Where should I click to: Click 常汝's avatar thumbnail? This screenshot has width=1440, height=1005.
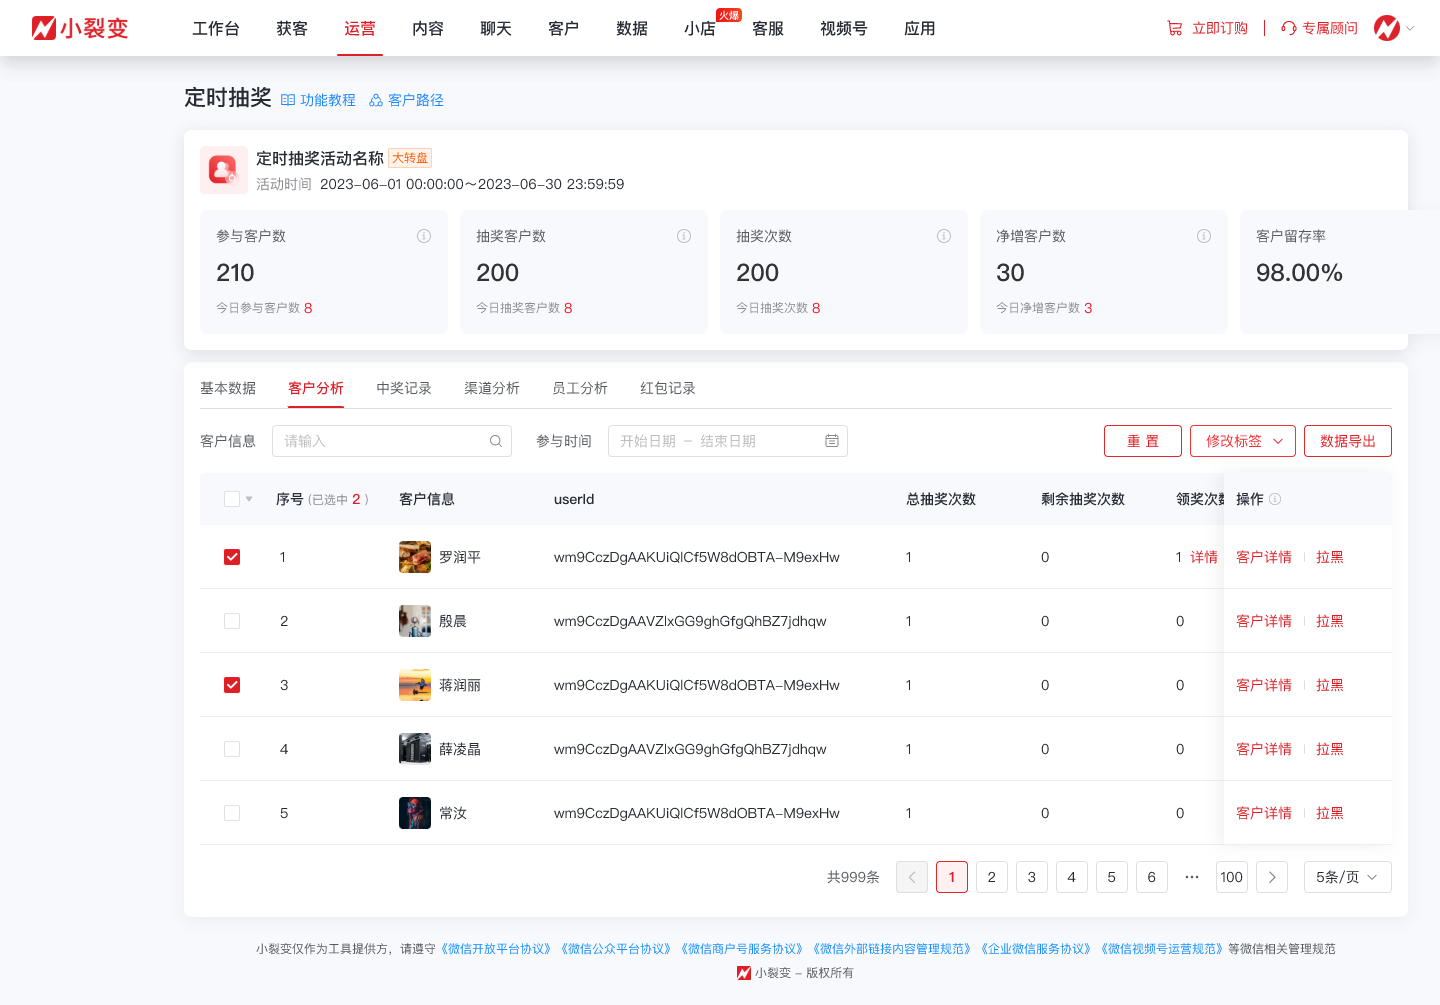click(415, 813)
